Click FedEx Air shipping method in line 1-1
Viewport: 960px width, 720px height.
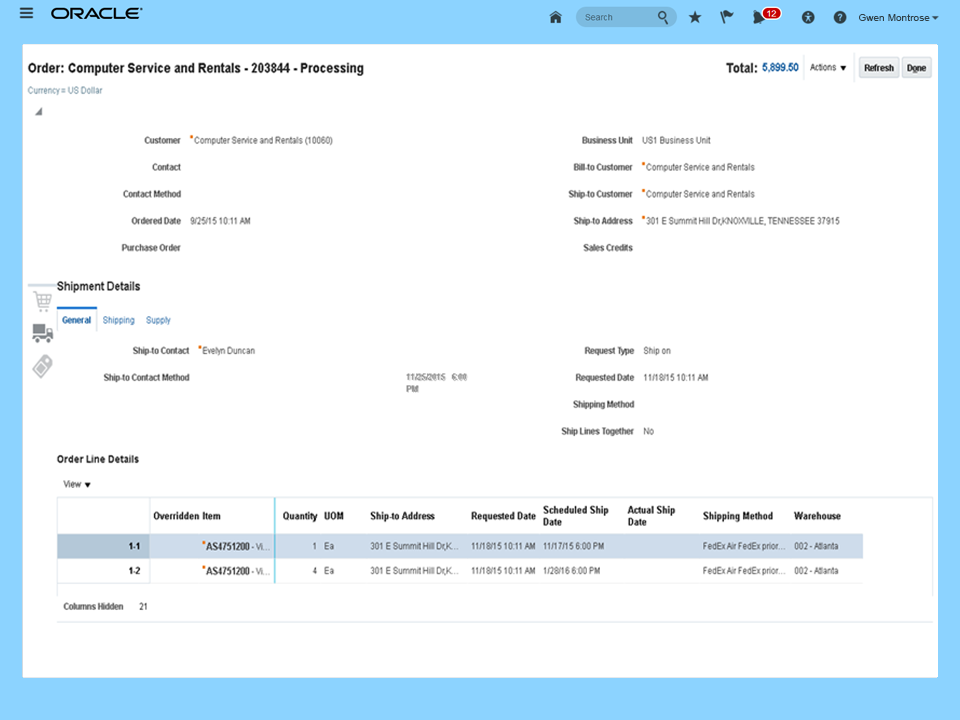tap(743, 546)
